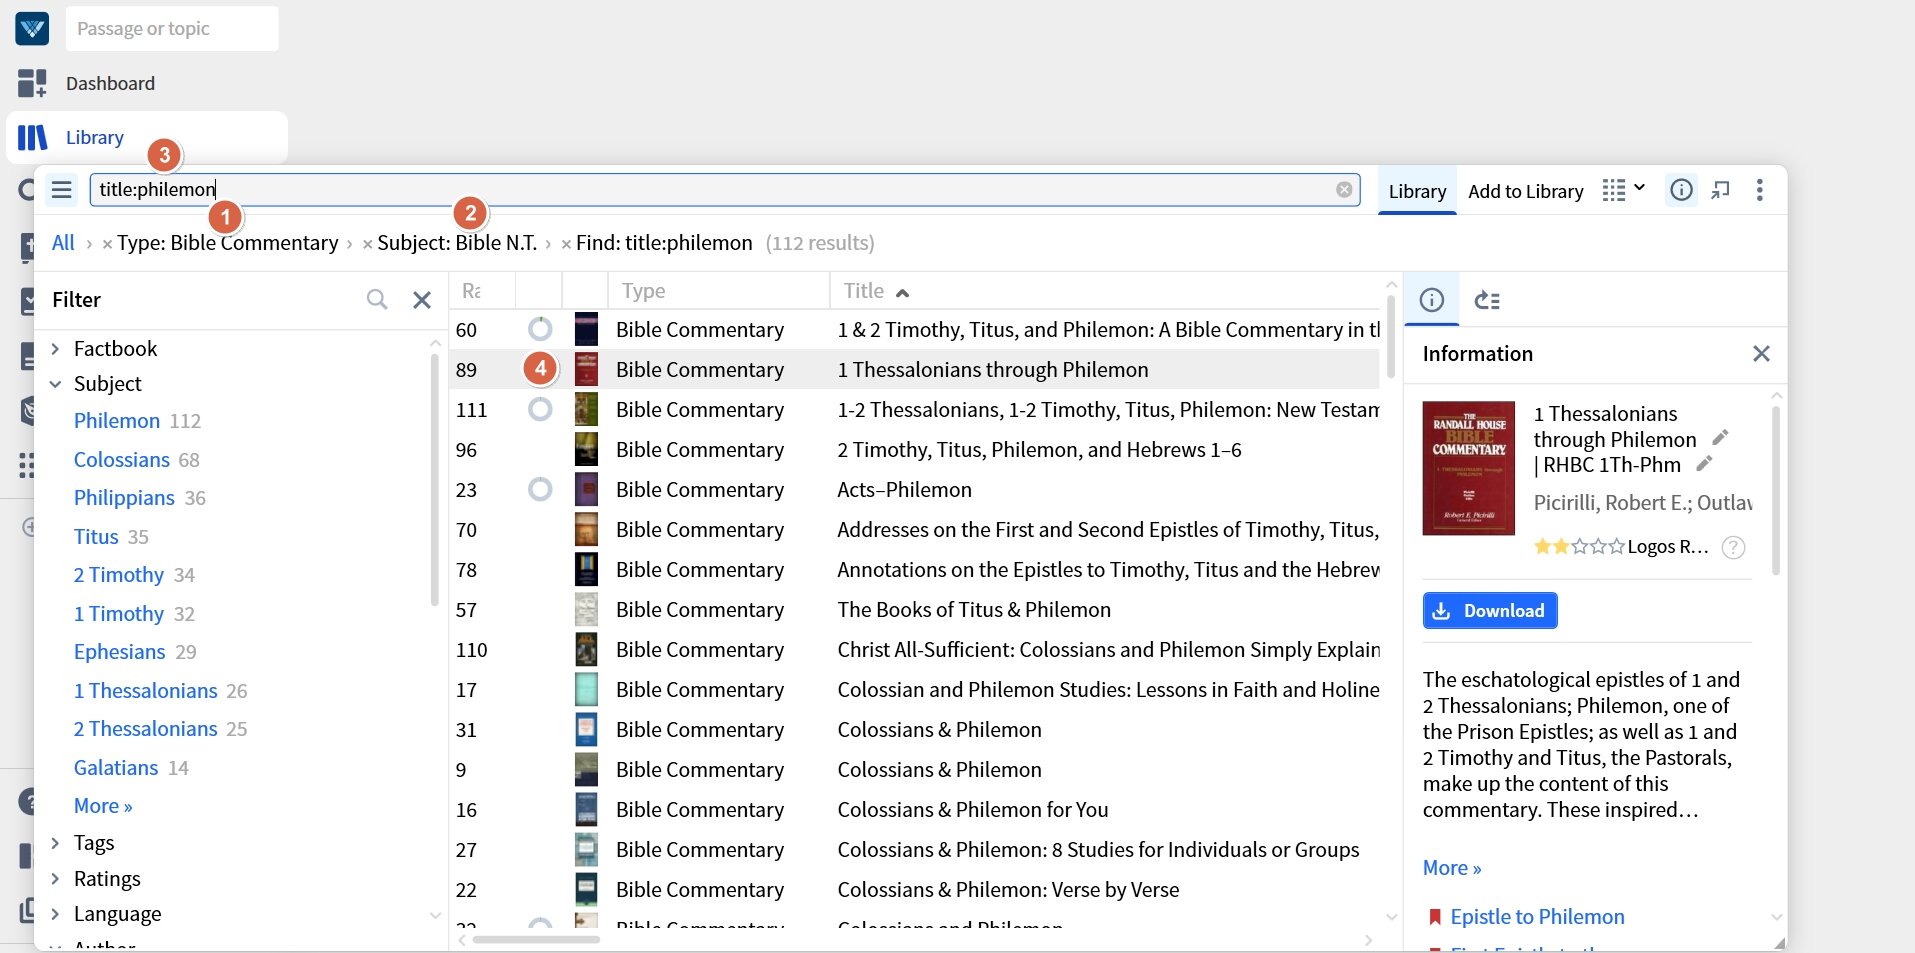This screenshot has height=953, width=1915.
Task: Close the Filter sidebar
Action: (422, 300)
